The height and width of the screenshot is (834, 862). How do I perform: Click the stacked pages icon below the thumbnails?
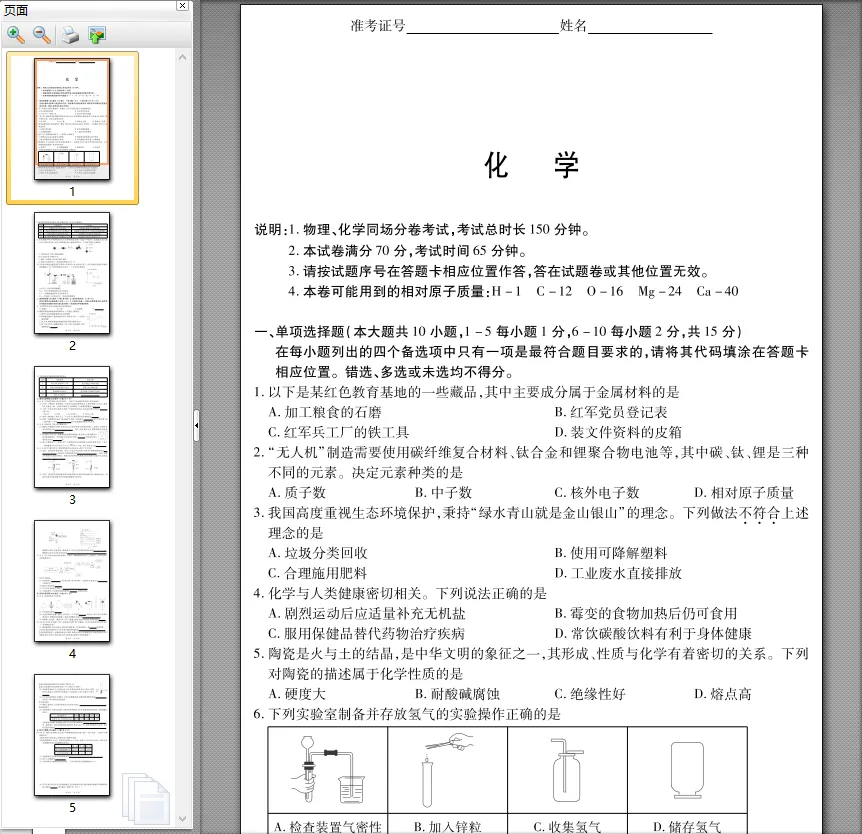click(146, 795)
